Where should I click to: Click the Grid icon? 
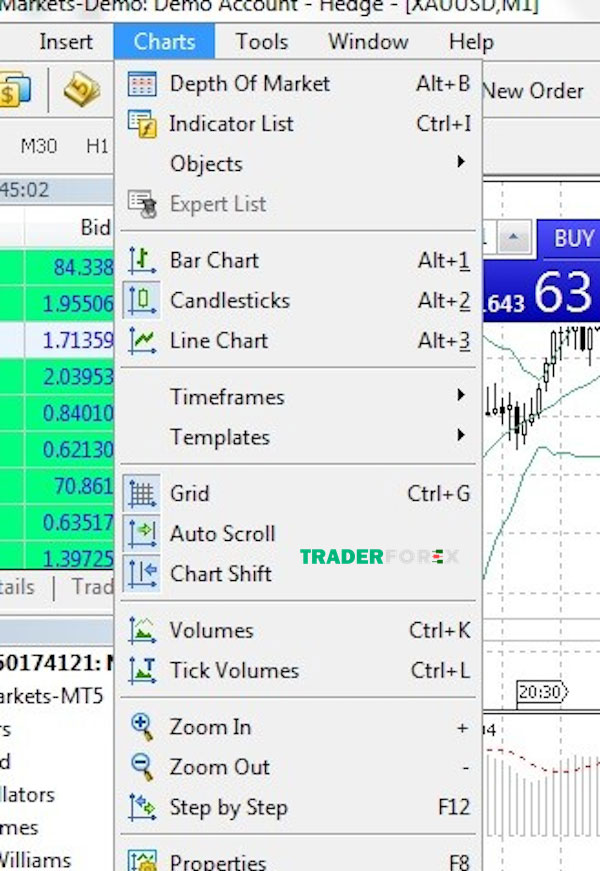pyautogui.click(x=142, y=493)
